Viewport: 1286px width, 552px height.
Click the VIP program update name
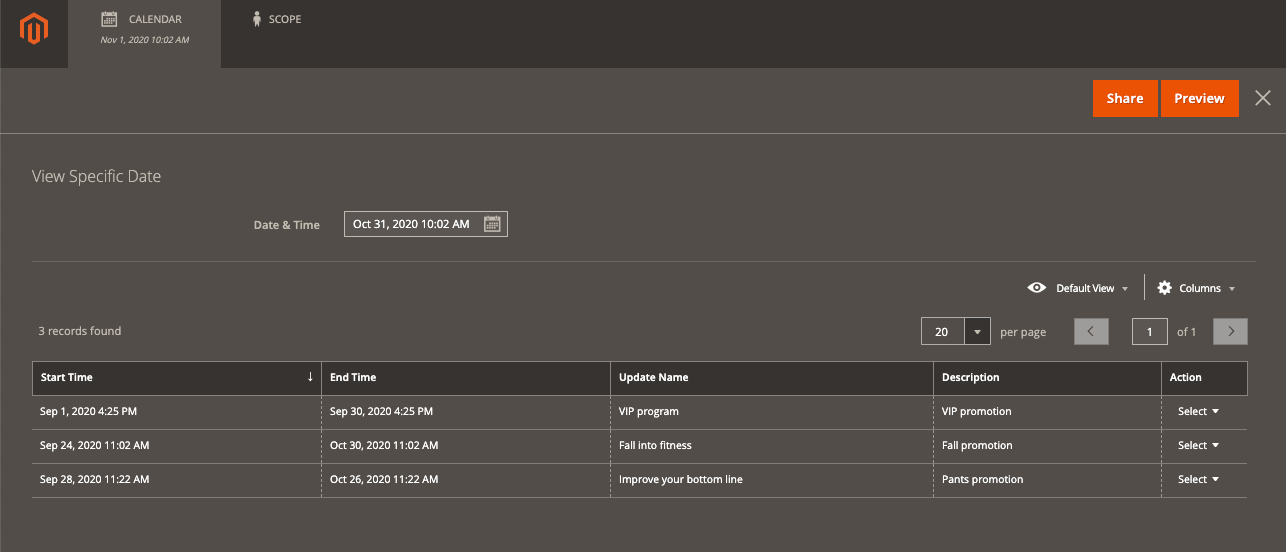(x=649, y=411)
